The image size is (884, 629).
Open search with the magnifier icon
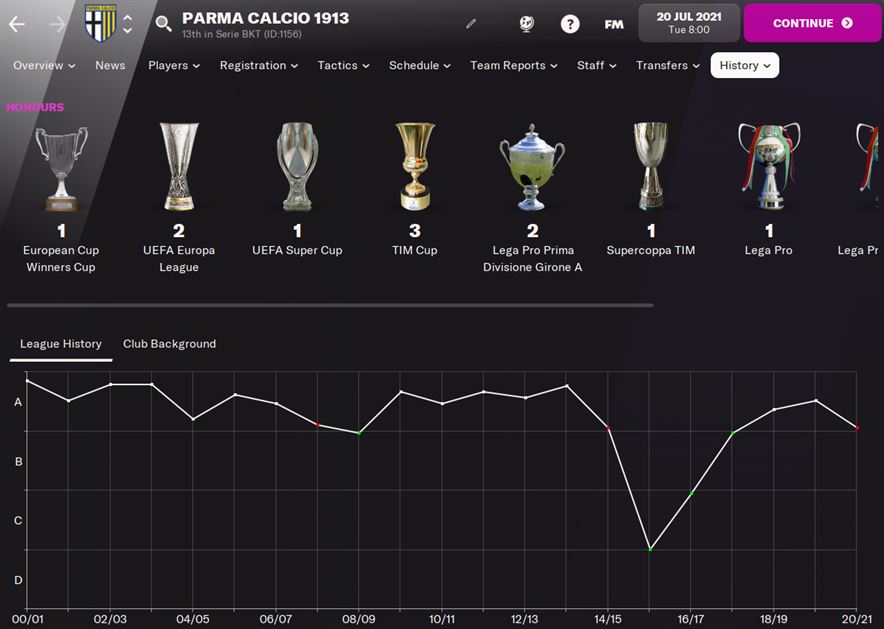click(164, 24)
